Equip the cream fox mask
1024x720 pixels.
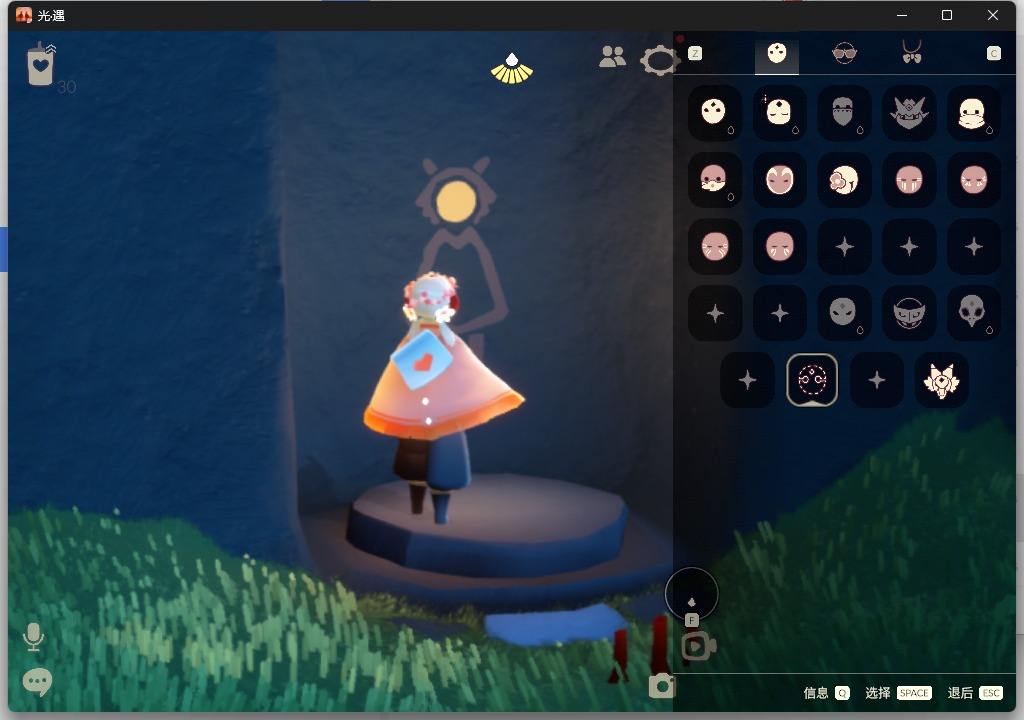tap(941, 380)
